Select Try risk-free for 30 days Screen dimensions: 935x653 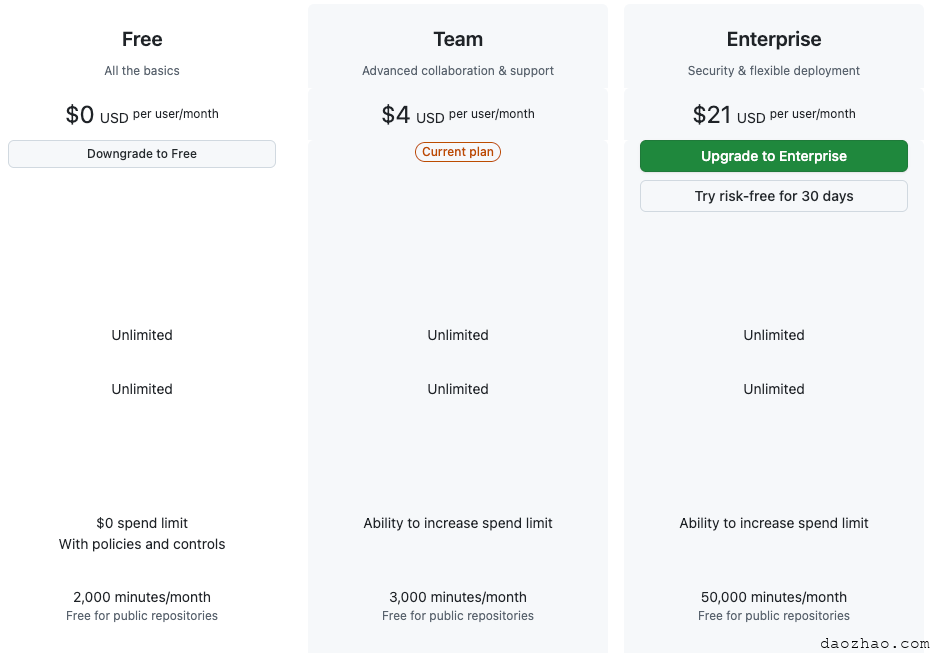coord(773,196)
